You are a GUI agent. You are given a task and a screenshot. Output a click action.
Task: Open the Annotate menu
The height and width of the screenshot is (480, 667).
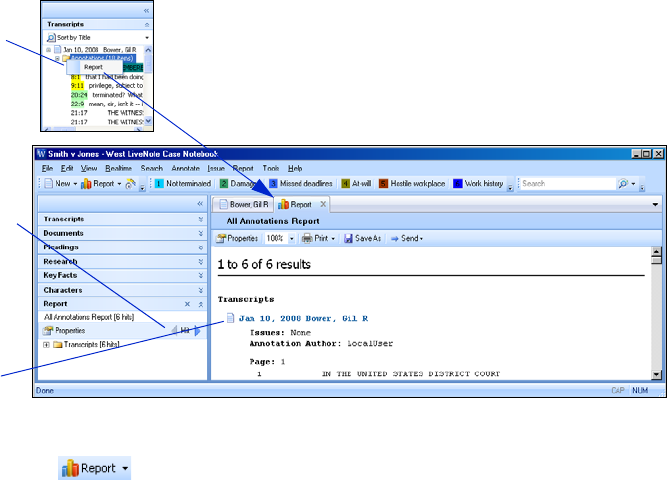click(185, 168)
